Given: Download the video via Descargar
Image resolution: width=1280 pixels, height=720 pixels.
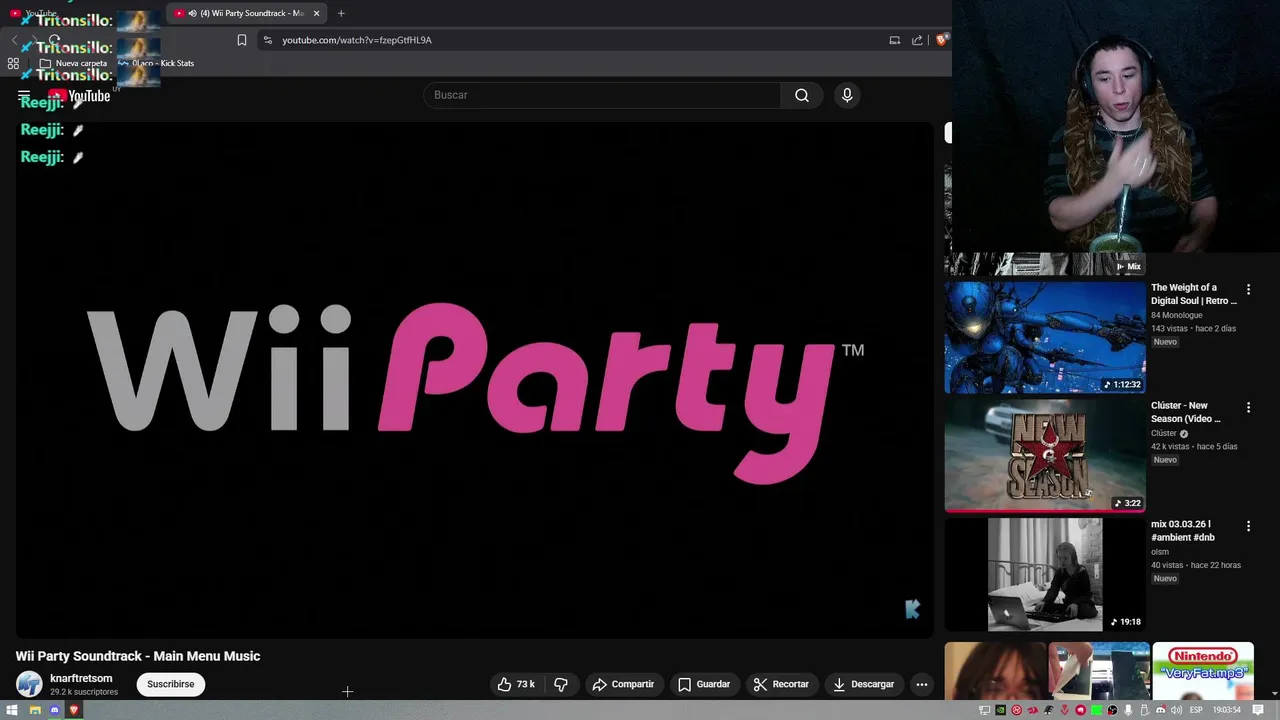Looking at the screenshot, I should tap(864, 684).
